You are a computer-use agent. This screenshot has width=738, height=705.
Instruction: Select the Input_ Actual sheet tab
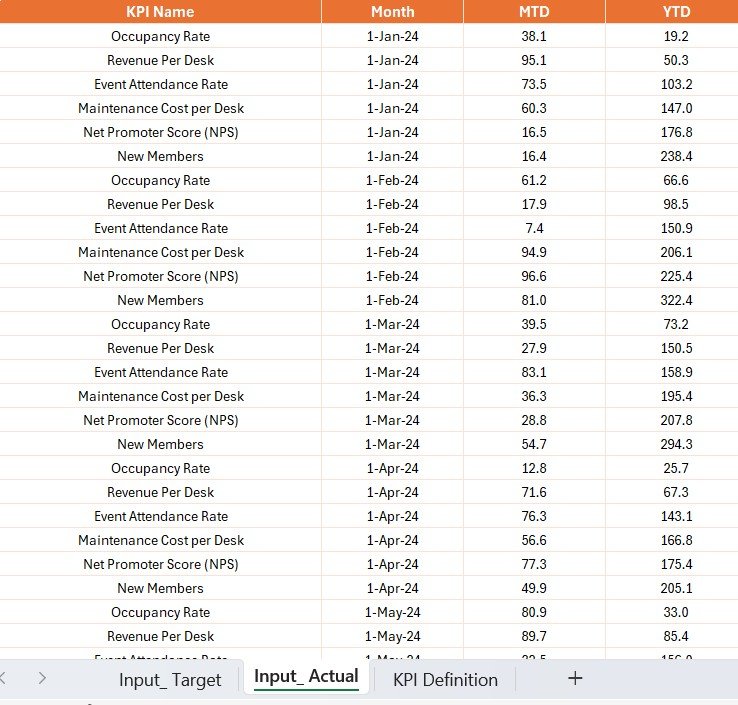pyautogui.click(x=306, y=677)
